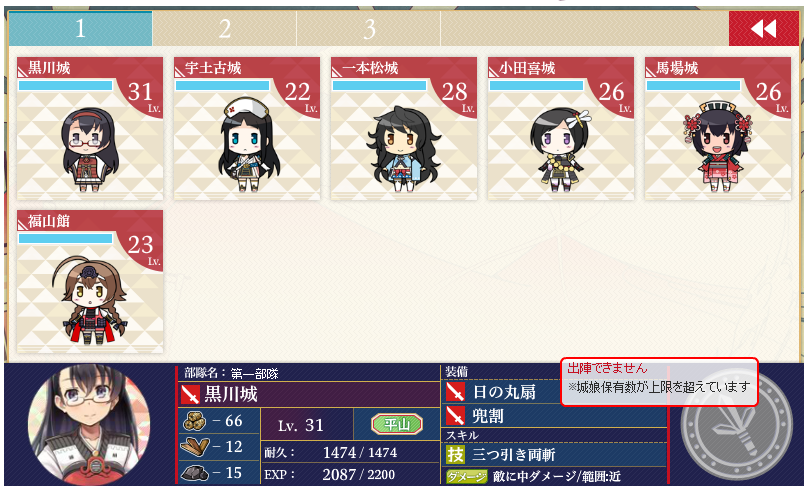809x492 pixels.
Task: Switch to squad tab 2
Action: click(x=224, y=28)
